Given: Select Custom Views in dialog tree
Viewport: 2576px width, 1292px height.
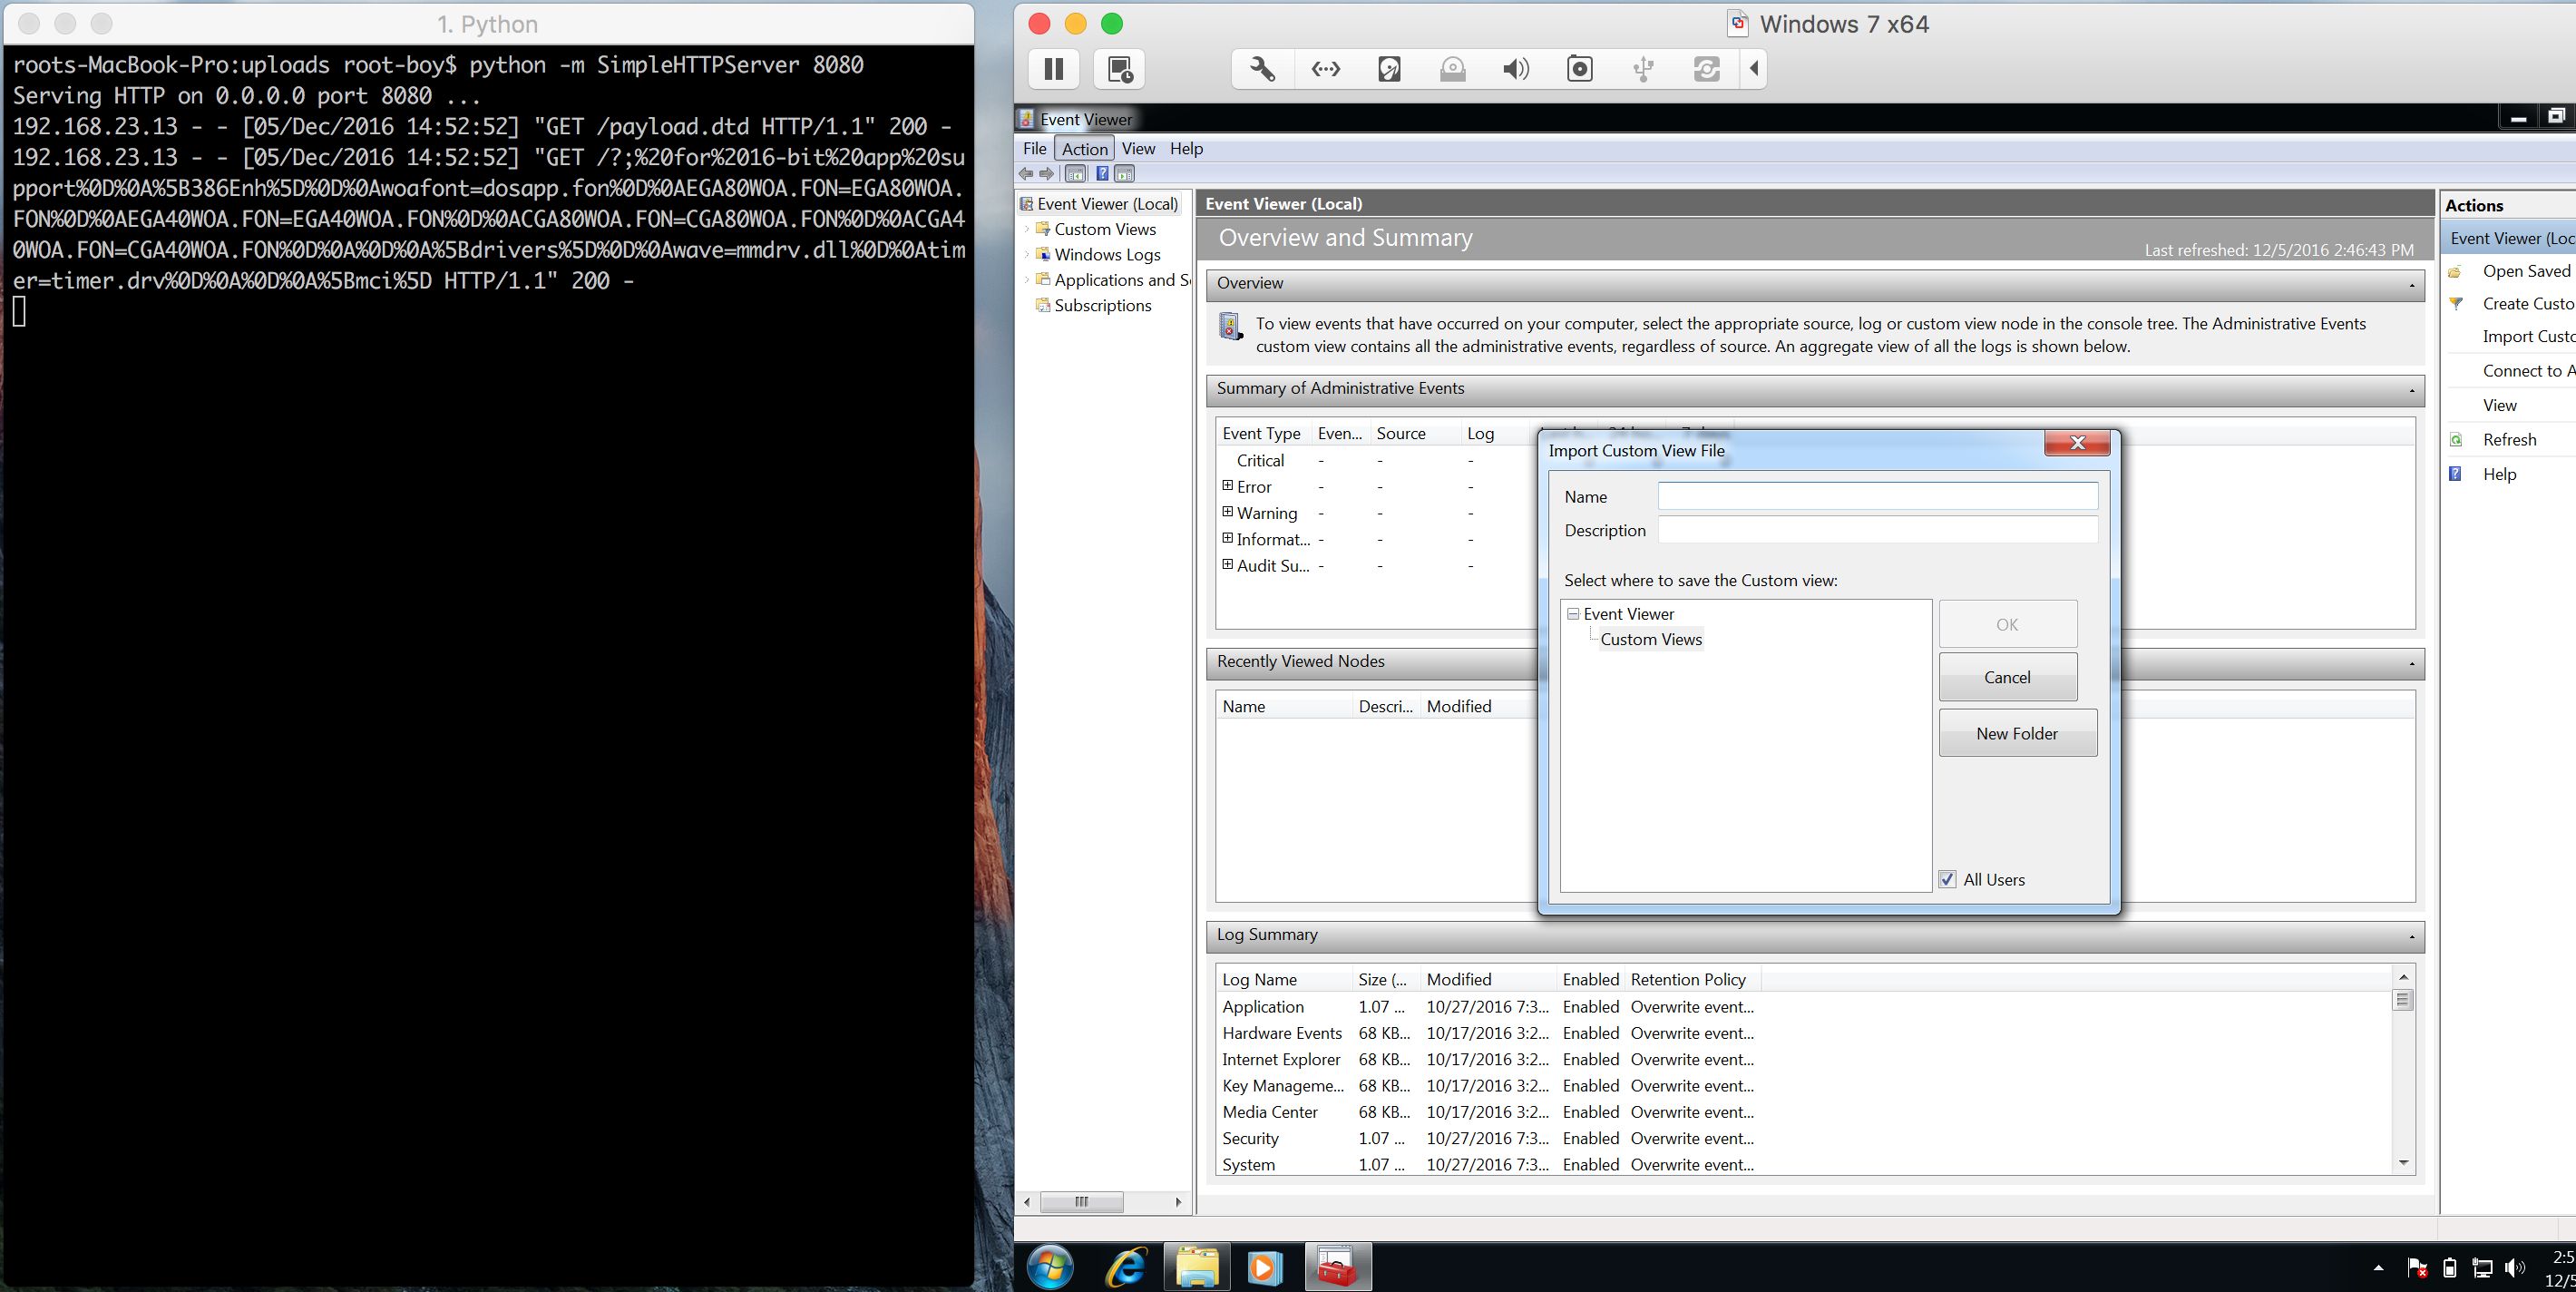Looking at the screenshot, I should [x=1651, y=639].
